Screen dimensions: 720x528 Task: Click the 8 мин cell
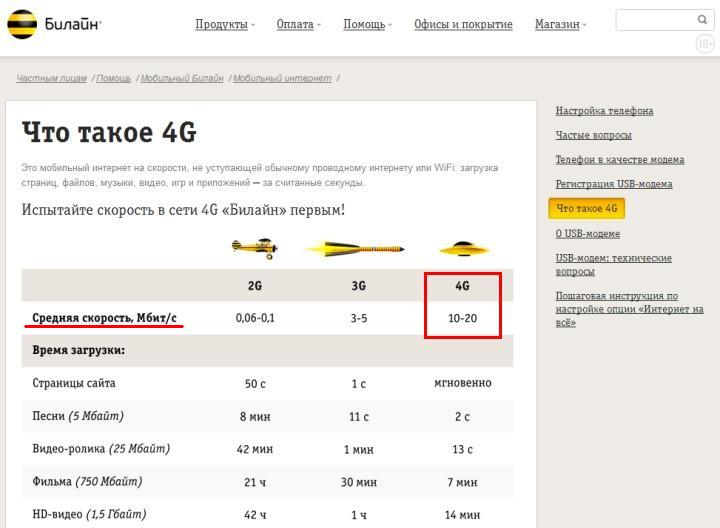click(x=255, y=416)
